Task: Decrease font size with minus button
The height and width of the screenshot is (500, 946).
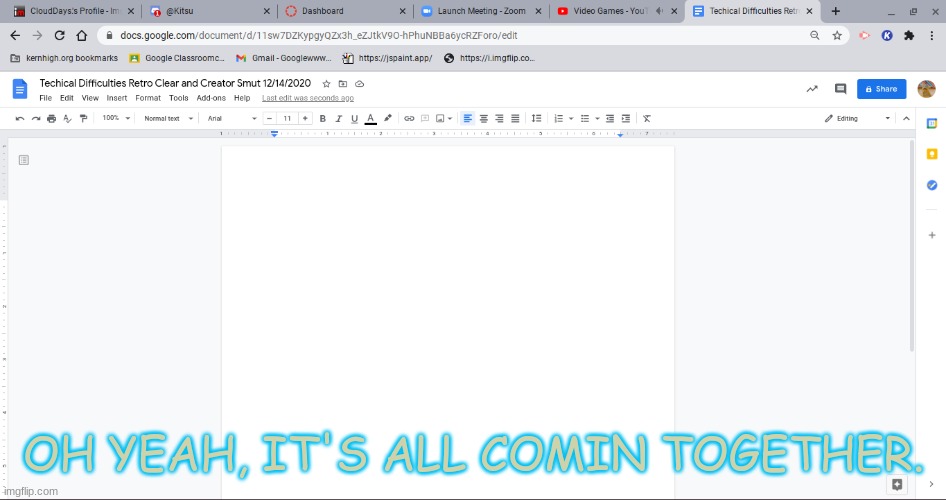Action: click(x=270, y=118)
